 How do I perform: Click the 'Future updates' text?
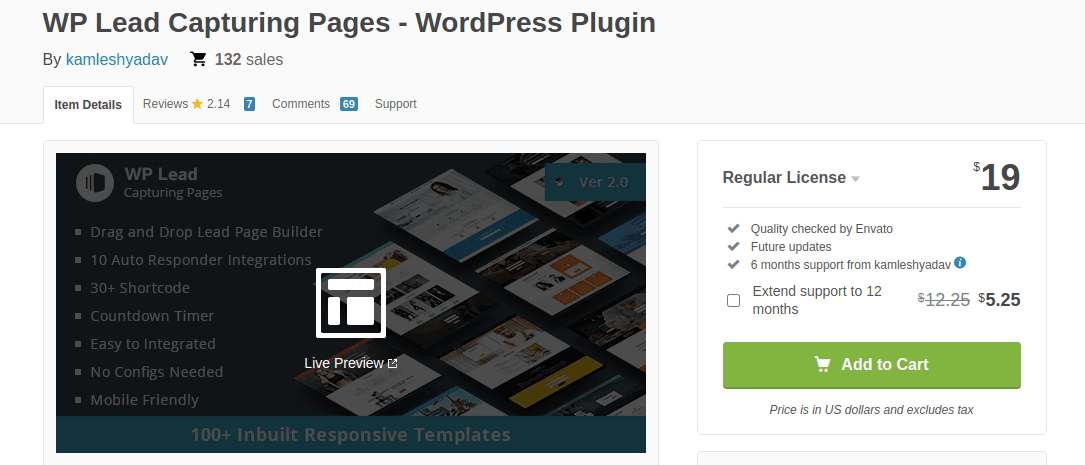(x=791, y=246)
